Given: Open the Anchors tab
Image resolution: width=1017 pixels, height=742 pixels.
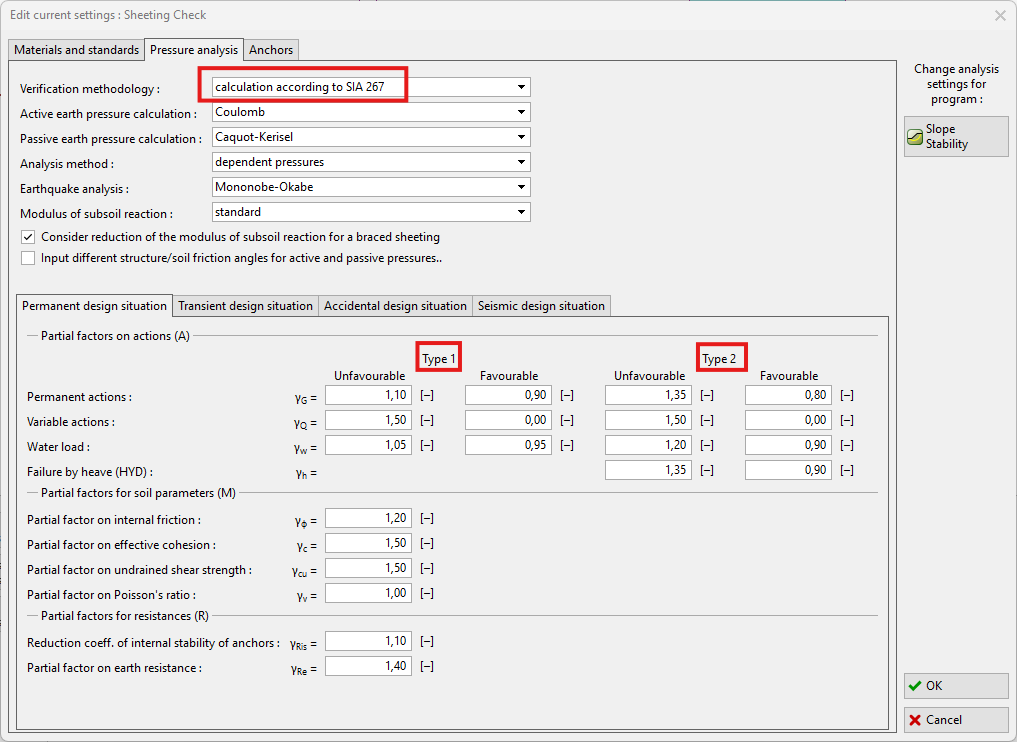Looking at the screenshot, I should click(271, 50).
